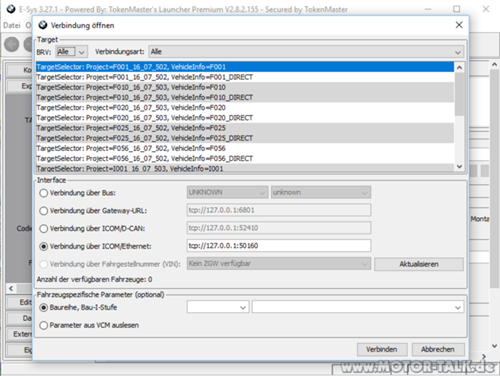Close the Verbindung öffnen dialog
Screen dimensions: 500x376
click(x=459, y=25)
